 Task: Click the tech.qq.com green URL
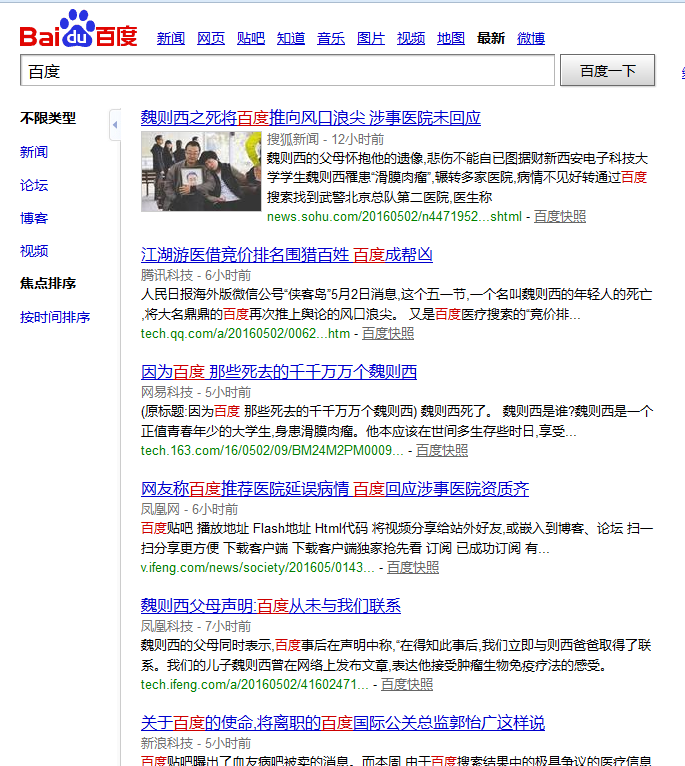pyautogui.click(x=245, y=334)
